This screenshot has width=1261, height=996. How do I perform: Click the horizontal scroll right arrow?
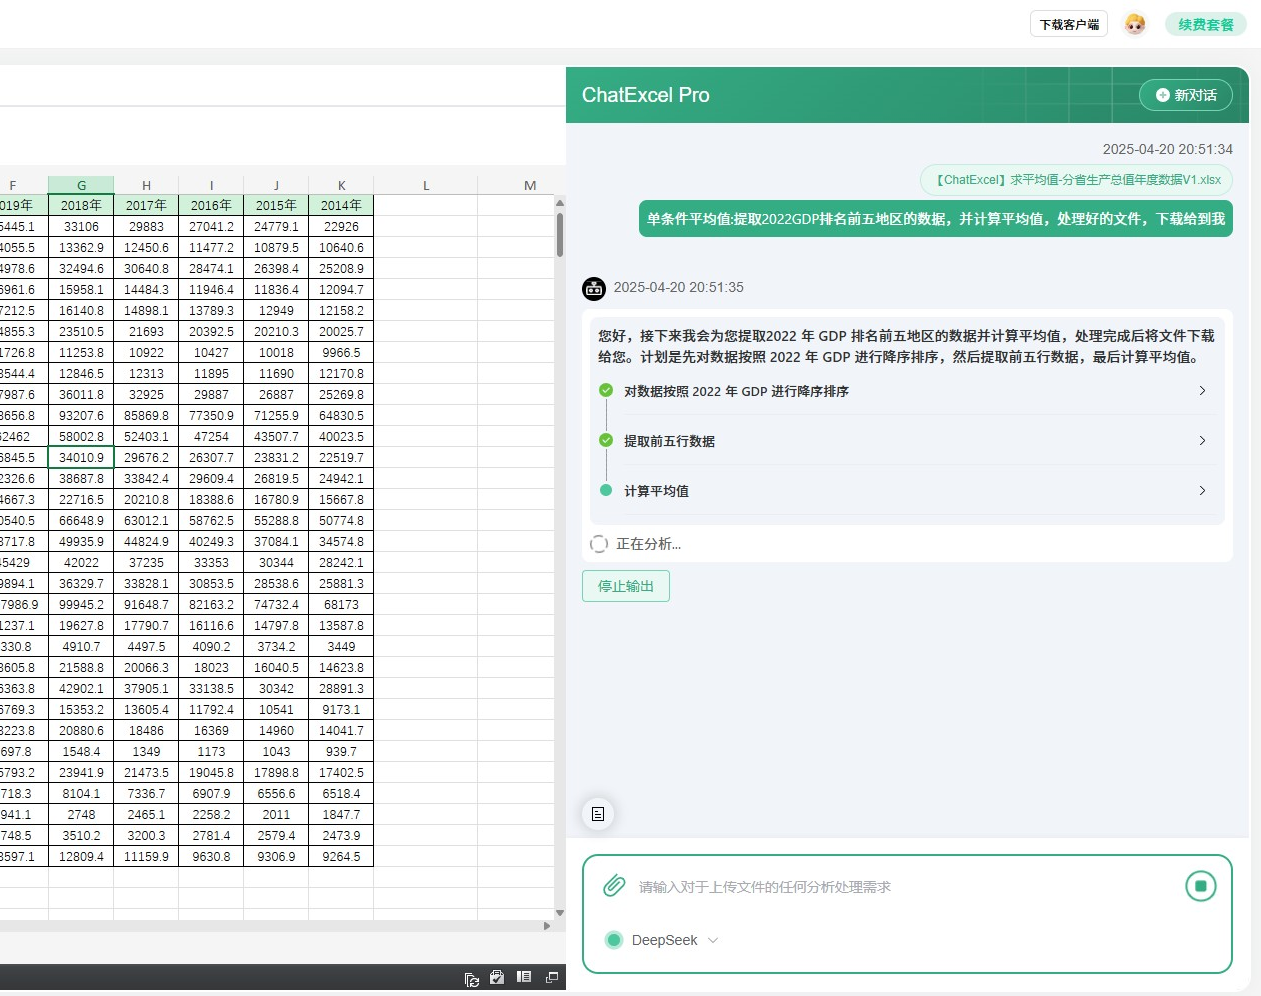tap(547, 926)
